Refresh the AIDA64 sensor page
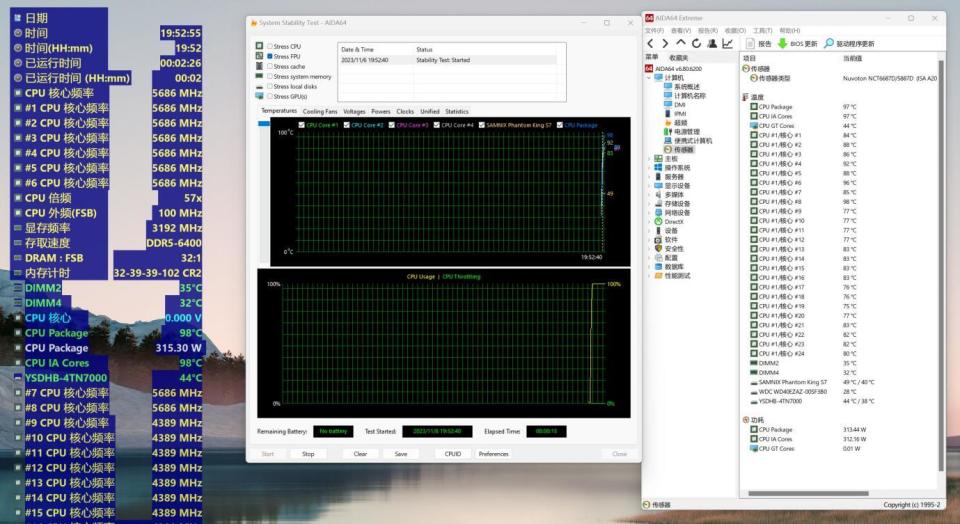Viewport: 960px width, 524px height. pyautogui.click(x=696, y=43)
